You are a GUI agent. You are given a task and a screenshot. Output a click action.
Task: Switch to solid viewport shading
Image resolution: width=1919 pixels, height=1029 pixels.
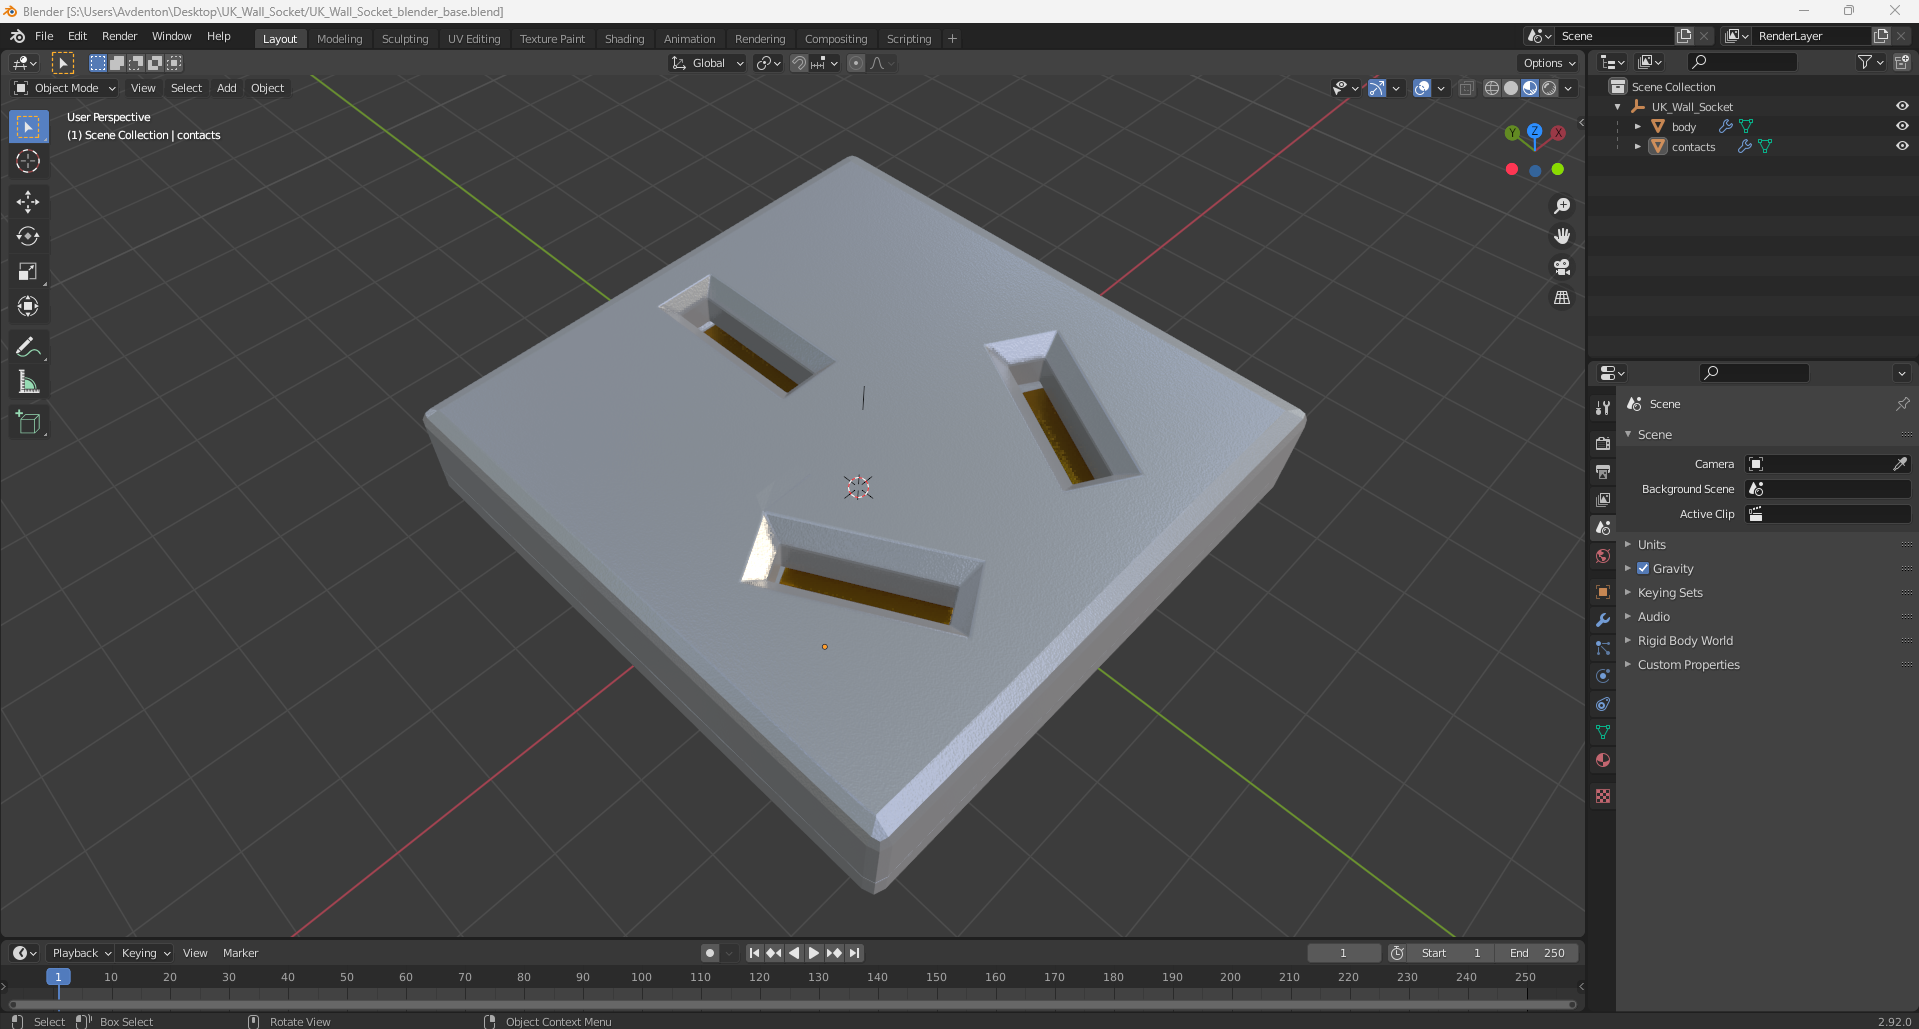pos(1511,88)
